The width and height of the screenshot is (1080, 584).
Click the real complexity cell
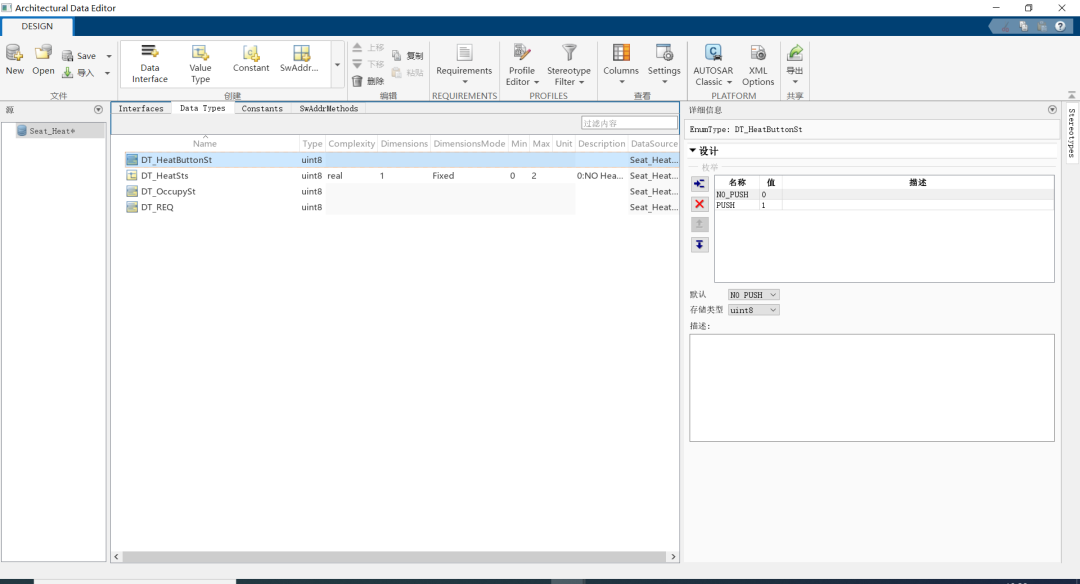351,176
